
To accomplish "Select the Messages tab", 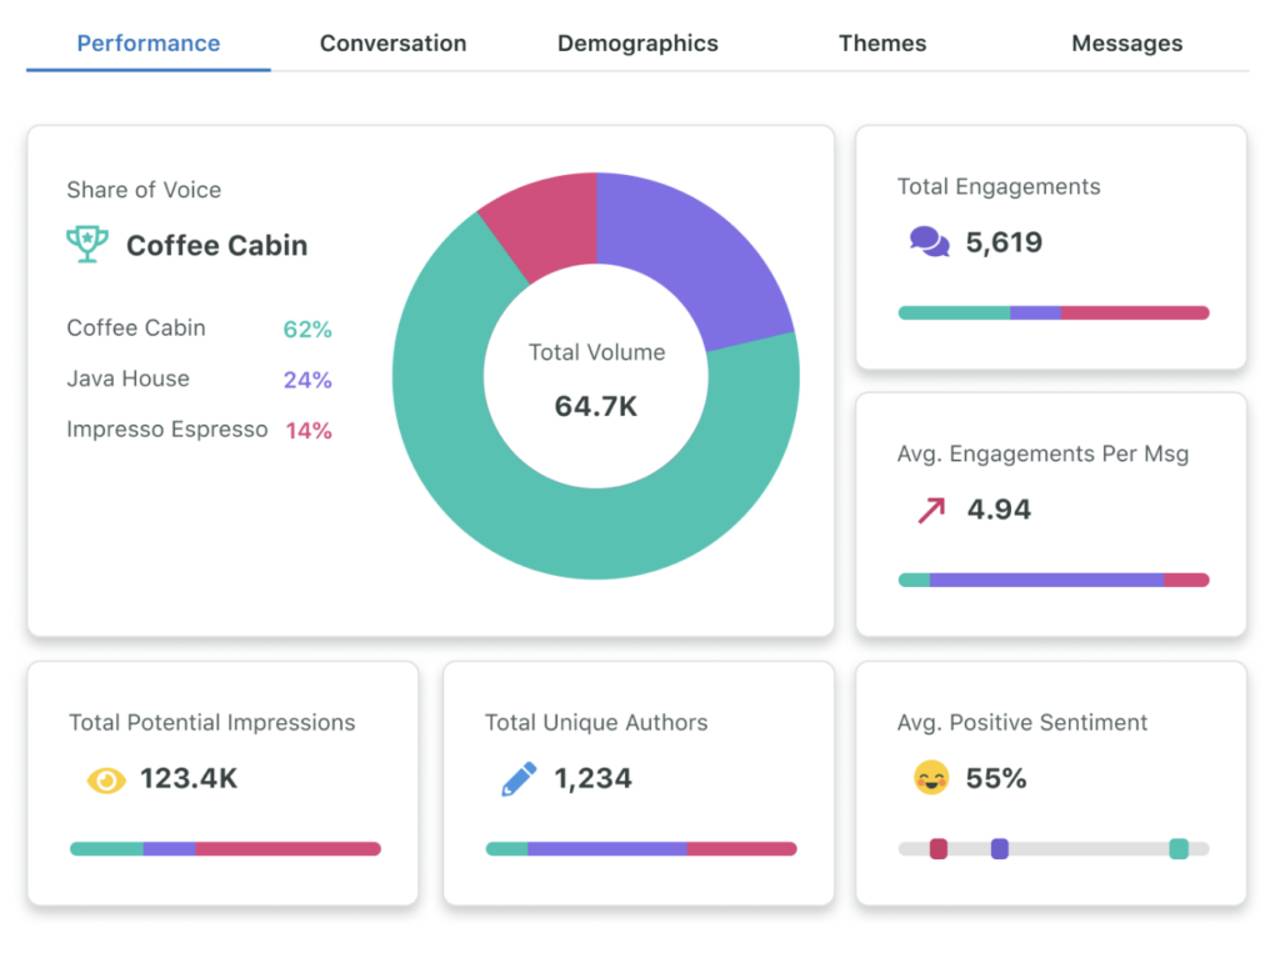I will tap(1127, 43).
